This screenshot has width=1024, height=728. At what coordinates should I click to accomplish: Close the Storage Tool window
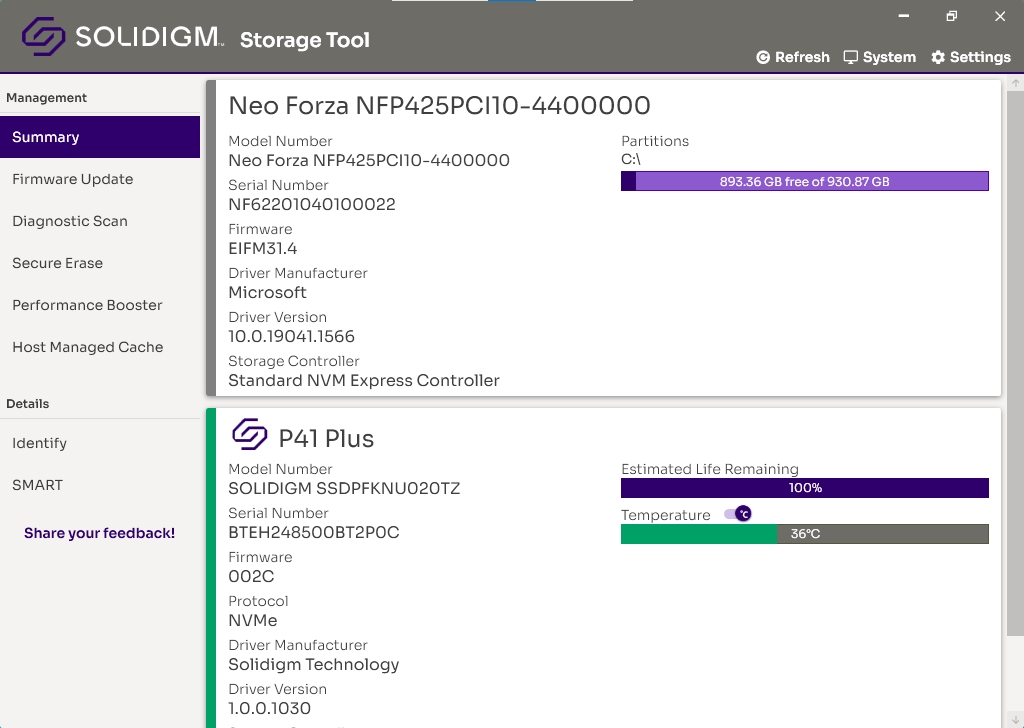pyautogui.click(x=1000, y=16)
